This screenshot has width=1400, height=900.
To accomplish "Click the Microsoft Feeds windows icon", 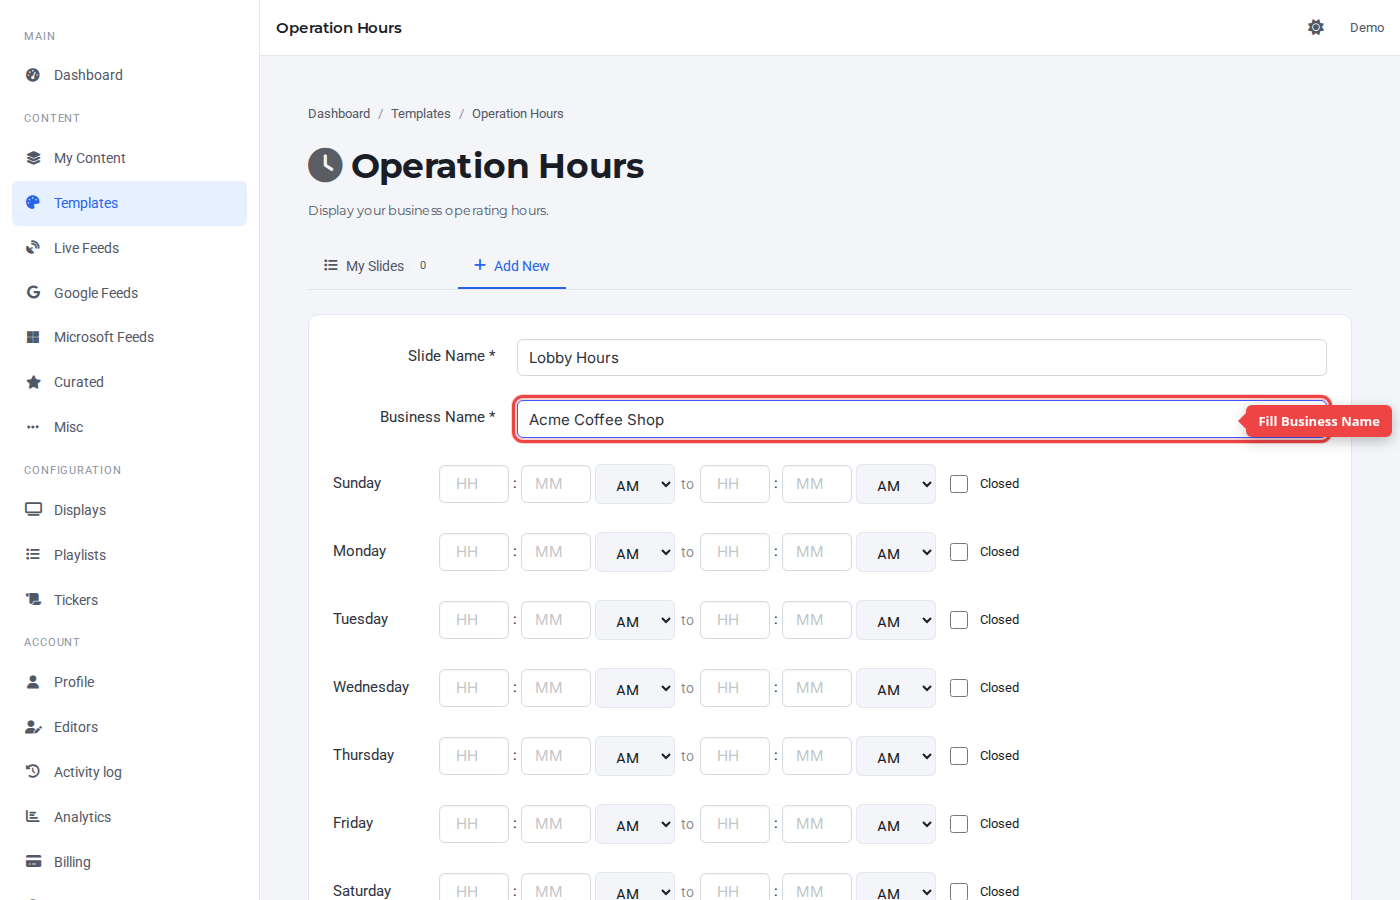I will click(33, 337).
